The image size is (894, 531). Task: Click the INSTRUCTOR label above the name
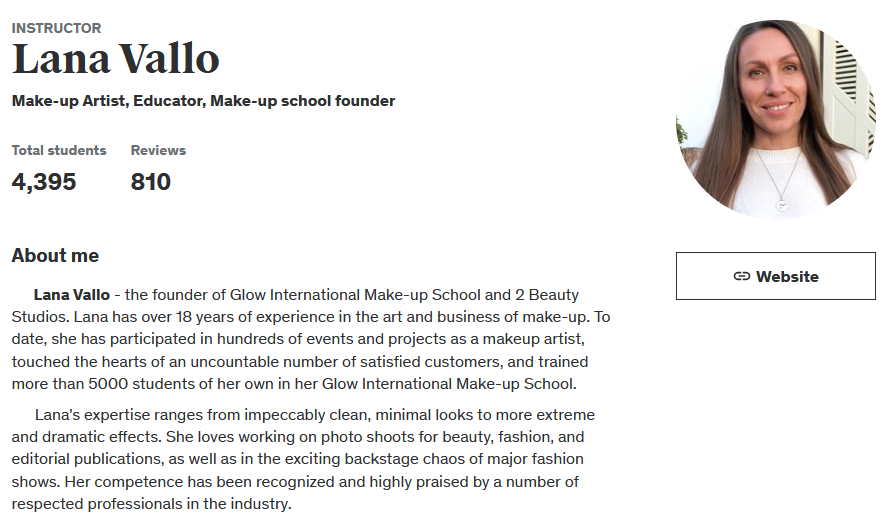(56, 28)
